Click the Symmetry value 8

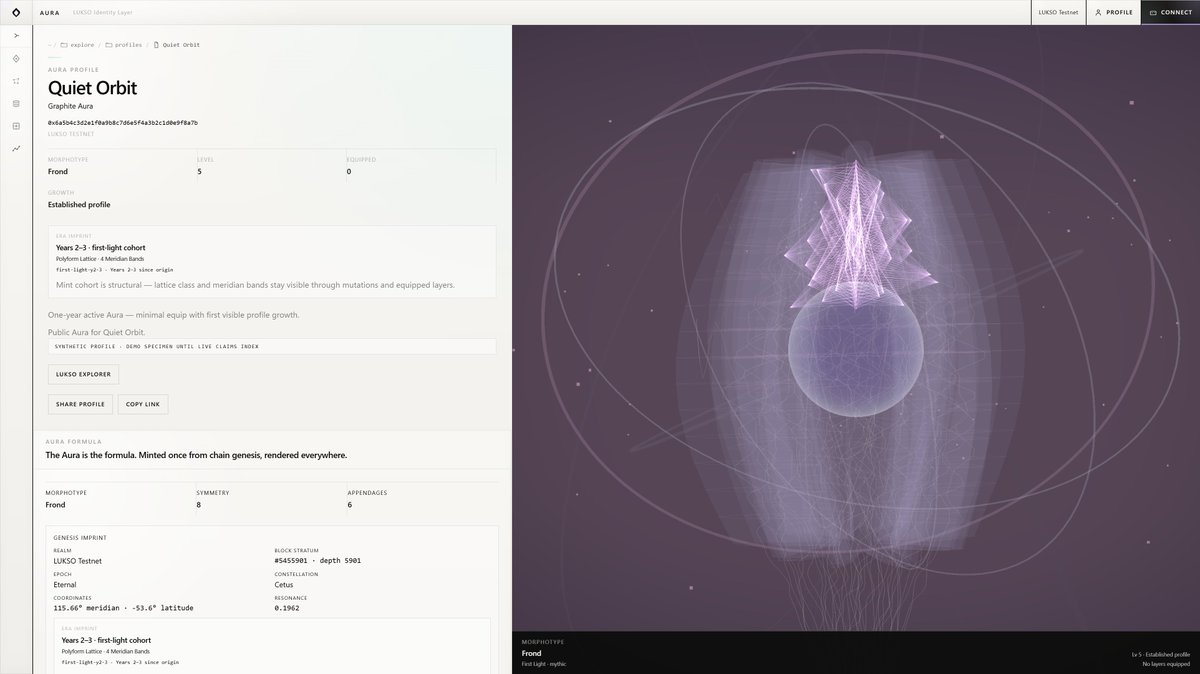(199, 505)
